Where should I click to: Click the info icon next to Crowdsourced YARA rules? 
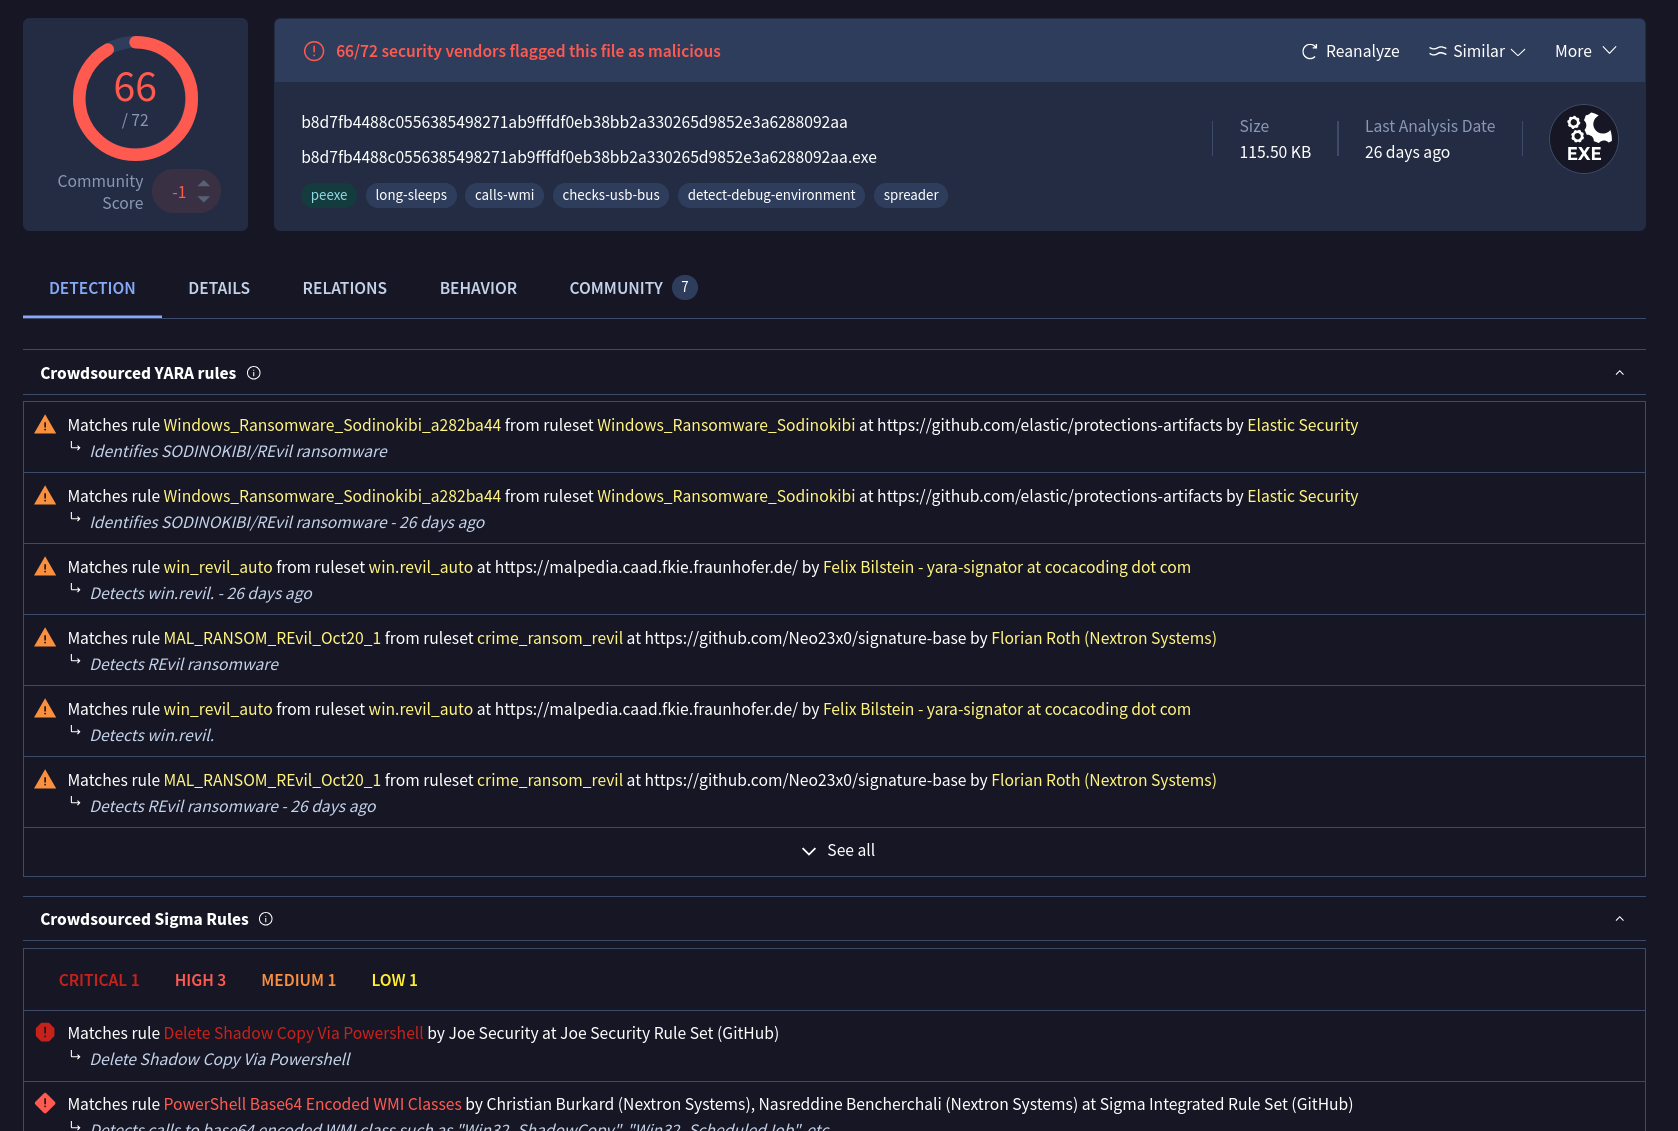[x=254, y=373]
